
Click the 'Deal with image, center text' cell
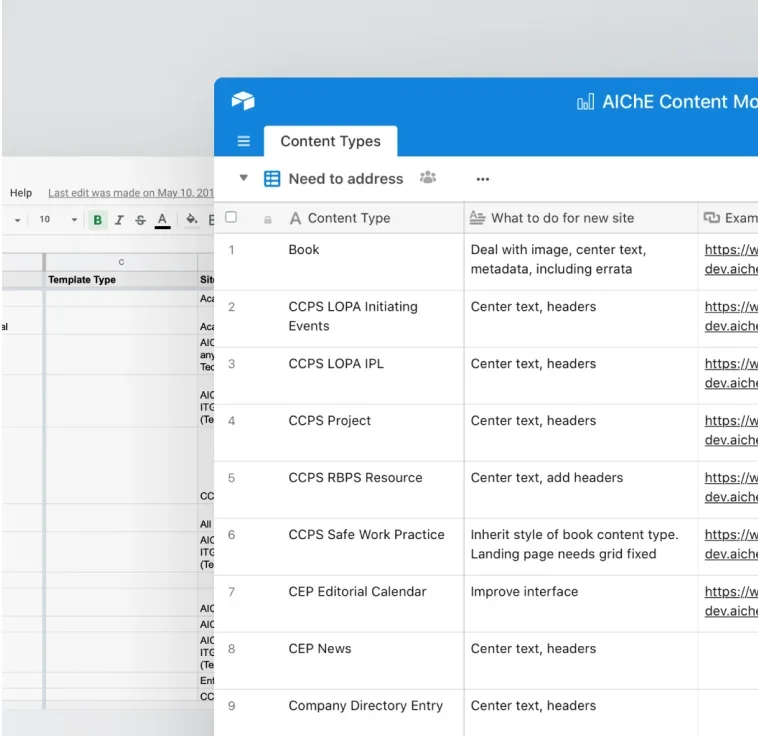tap(581, 262)
